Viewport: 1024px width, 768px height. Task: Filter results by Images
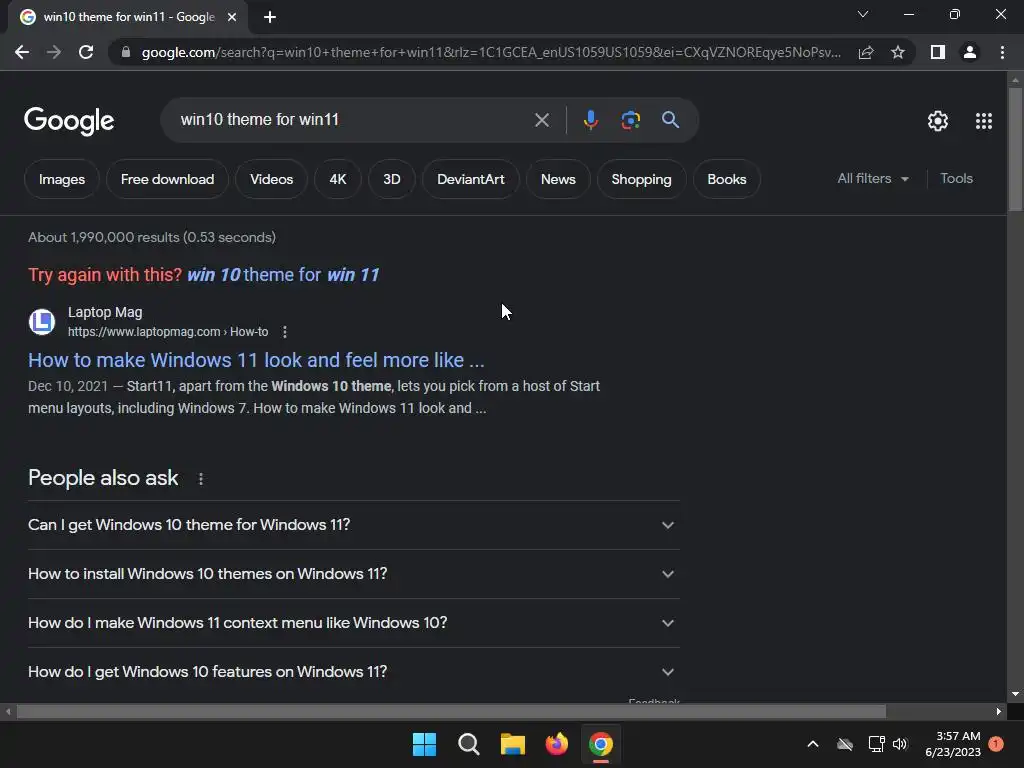[x=62, y=179]
